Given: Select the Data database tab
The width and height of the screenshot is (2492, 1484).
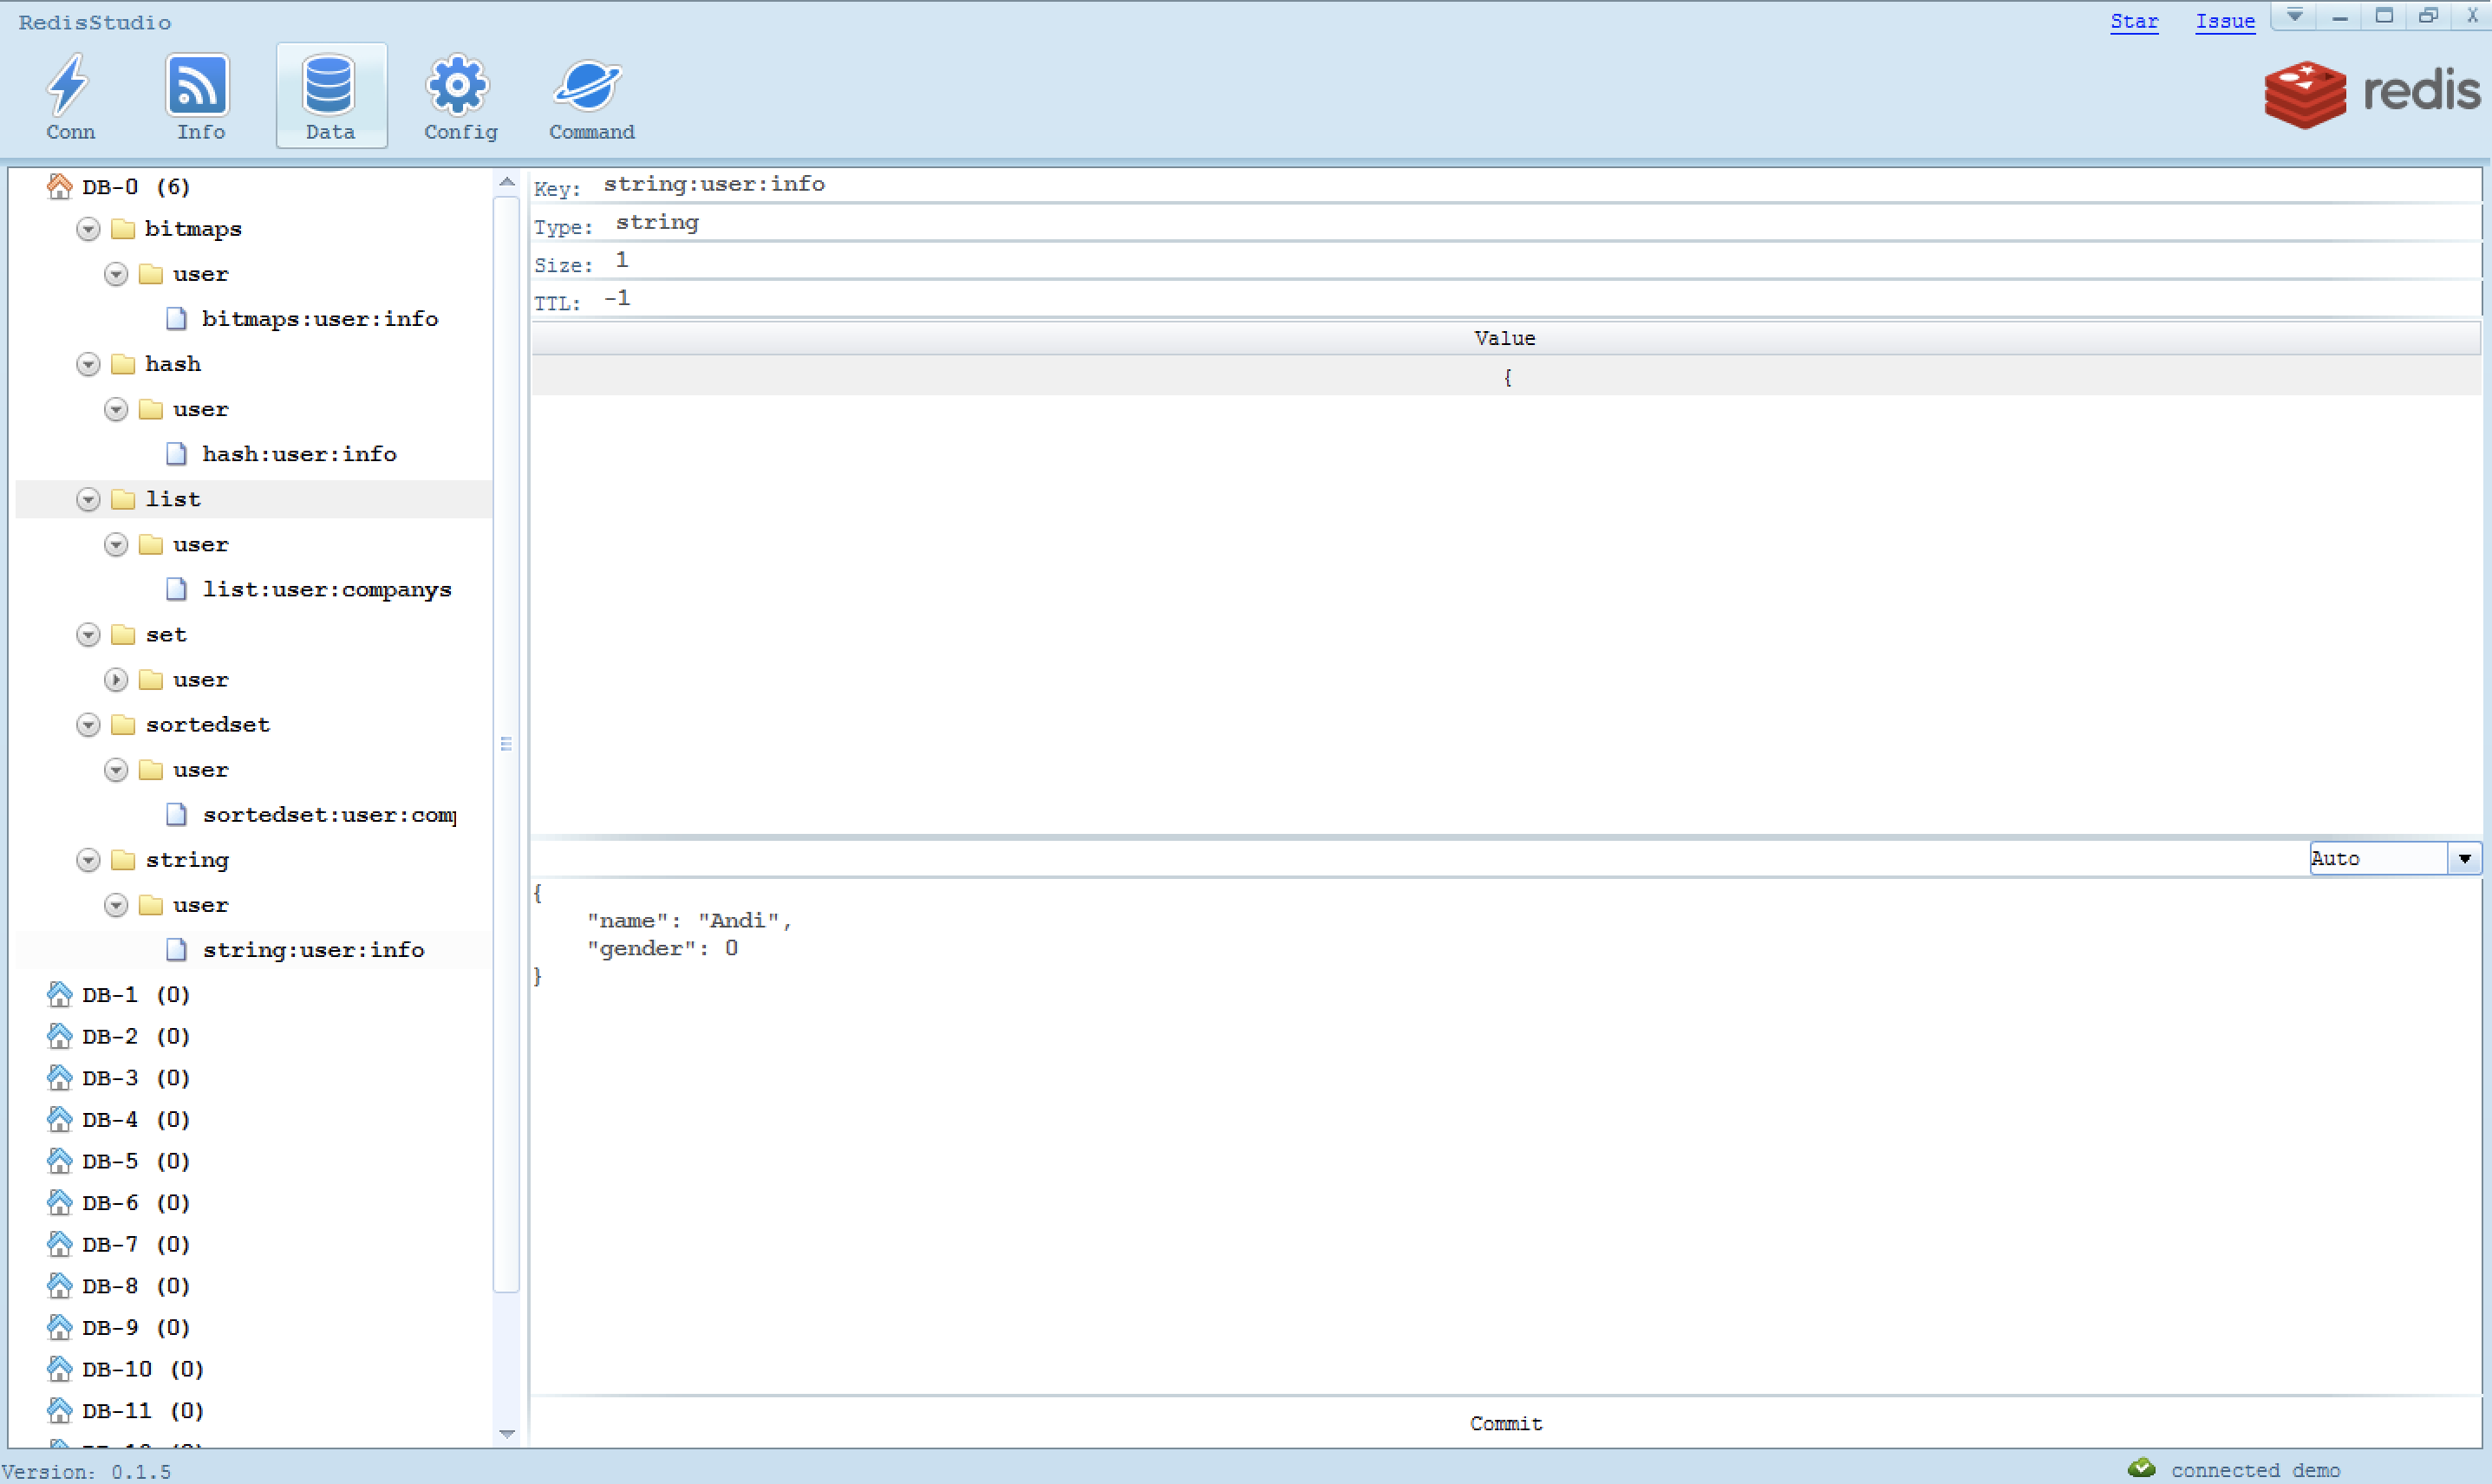Looking at the screenshot, I should [331, 97].
